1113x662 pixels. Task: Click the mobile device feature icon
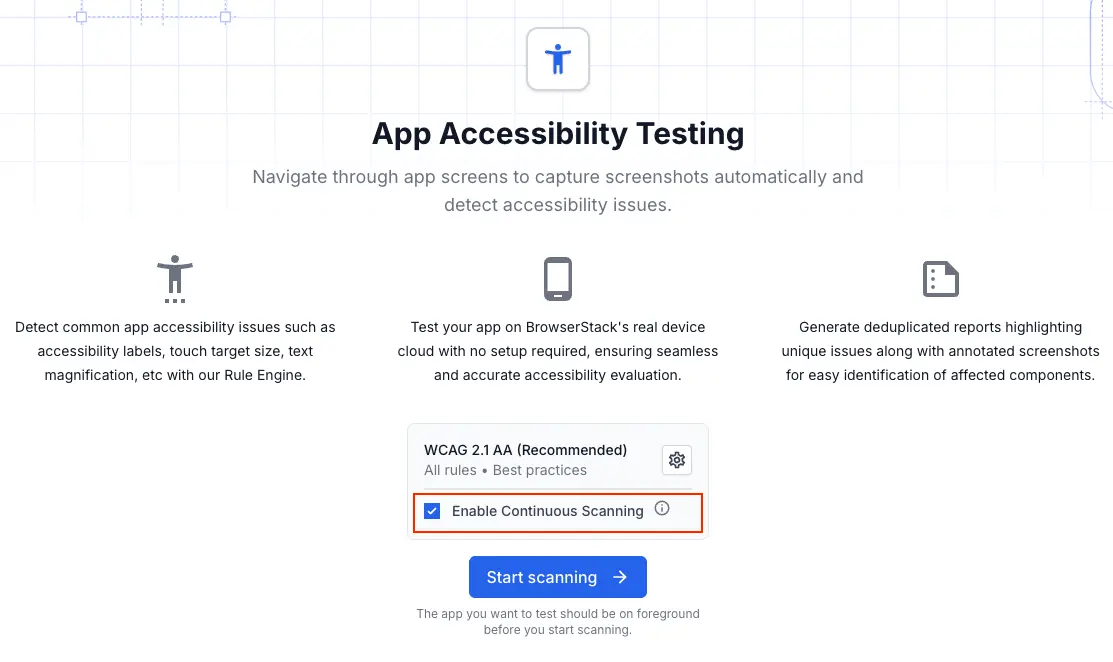(558, 279)
